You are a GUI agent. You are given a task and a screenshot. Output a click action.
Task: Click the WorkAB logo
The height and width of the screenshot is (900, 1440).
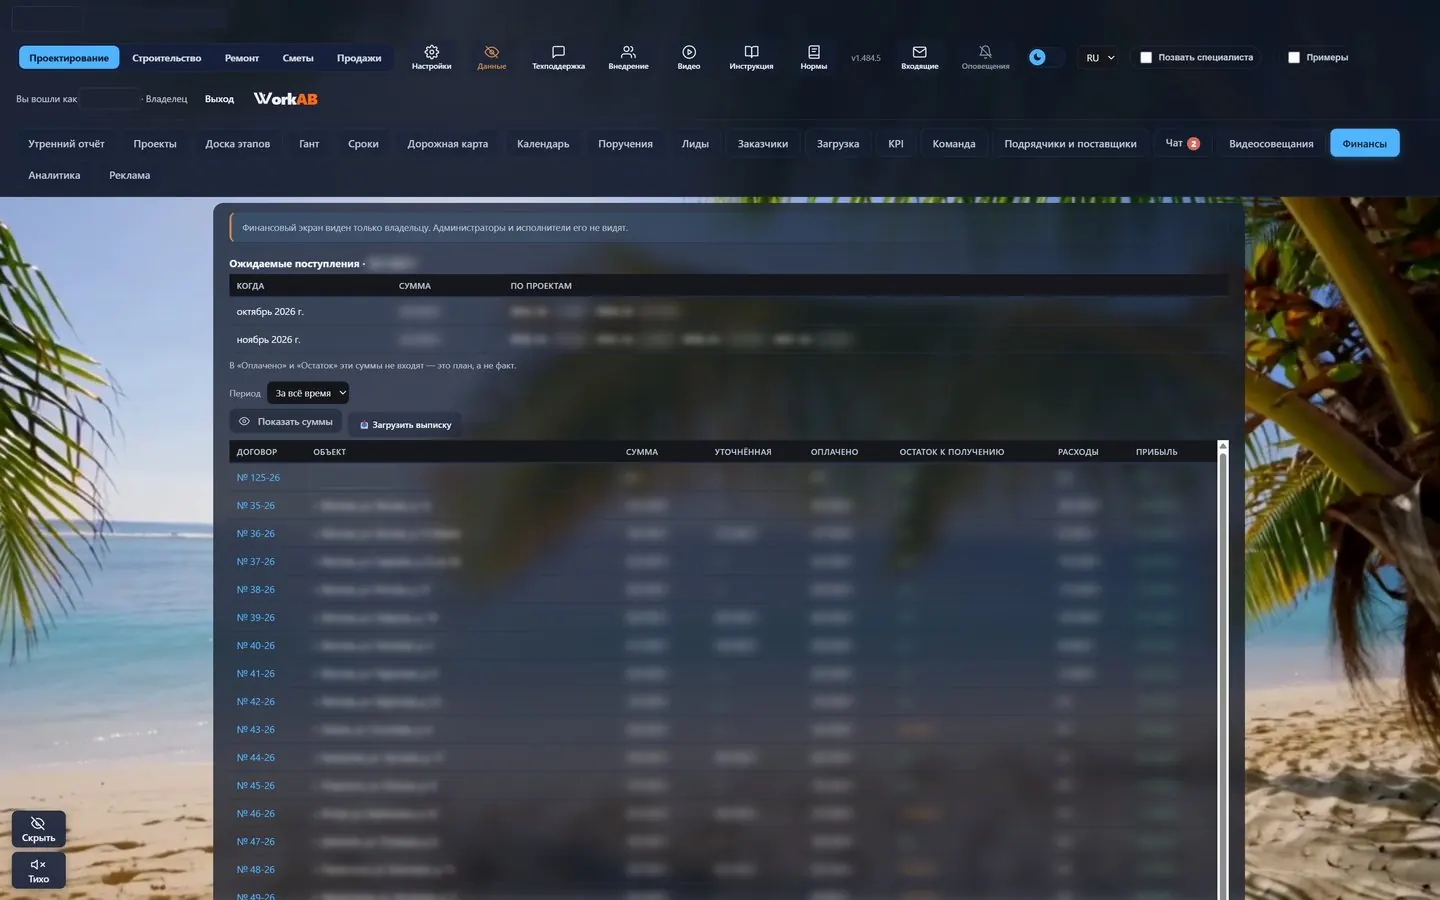(286, 99)
